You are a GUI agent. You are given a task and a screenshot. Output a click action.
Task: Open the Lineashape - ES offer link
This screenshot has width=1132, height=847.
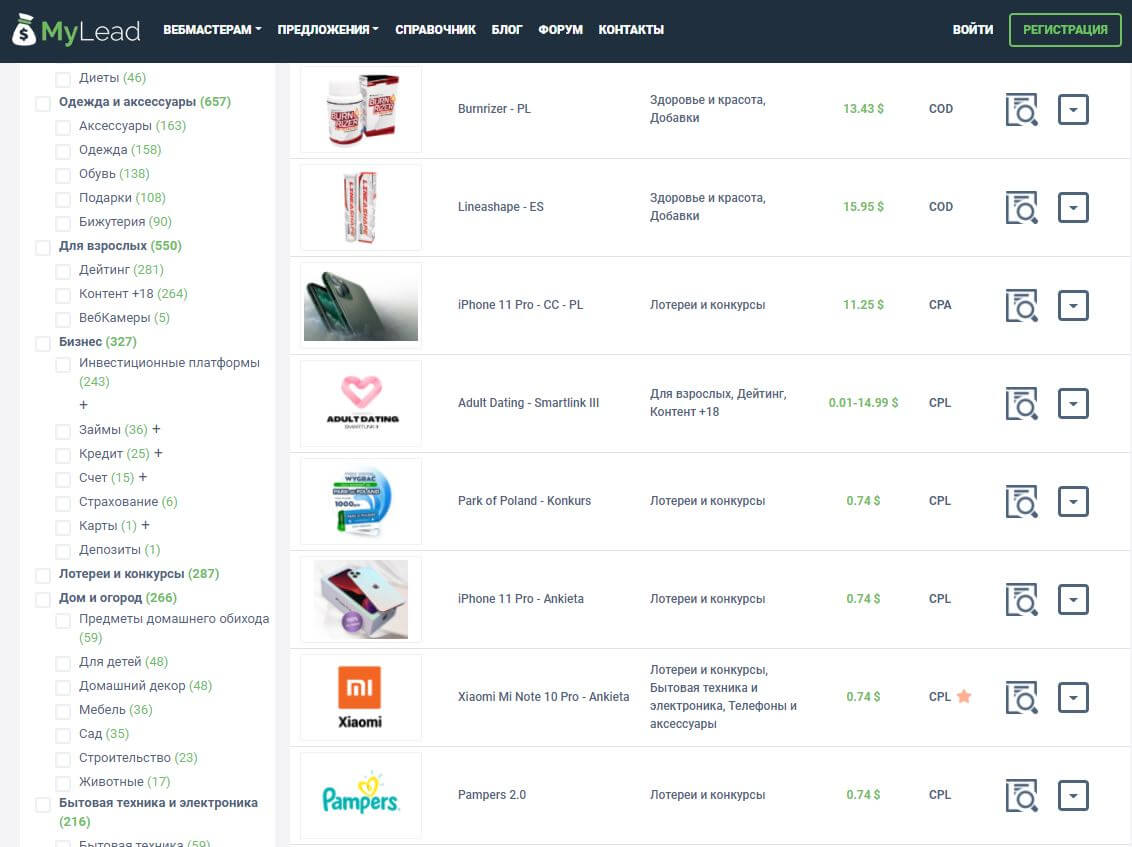click(x=500, y=207)
